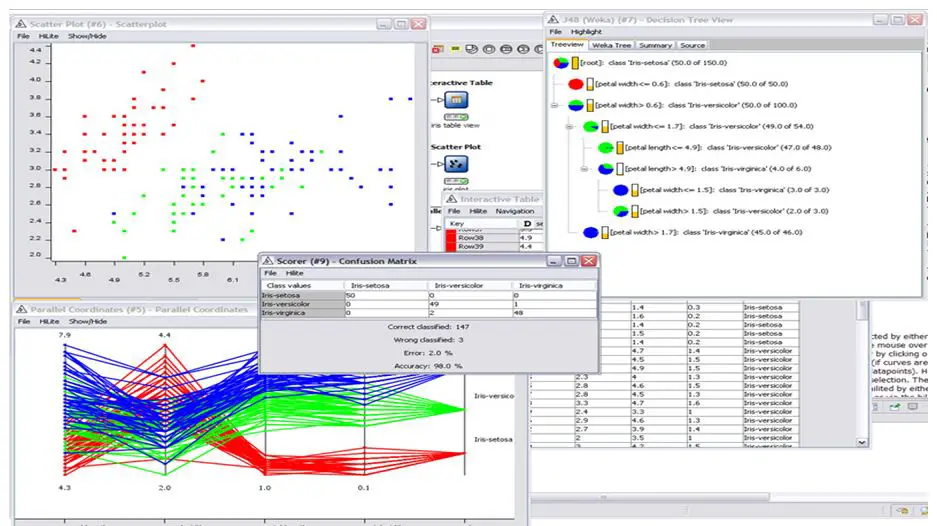Click Iris-virginica column header in Confusion Matrix

pos(554,286)
